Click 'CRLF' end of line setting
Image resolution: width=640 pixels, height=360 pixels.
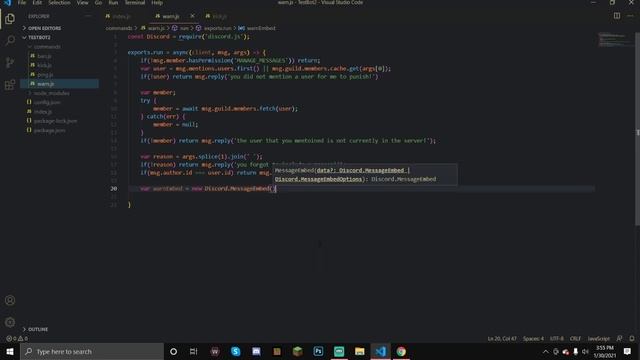click(576, 338)
